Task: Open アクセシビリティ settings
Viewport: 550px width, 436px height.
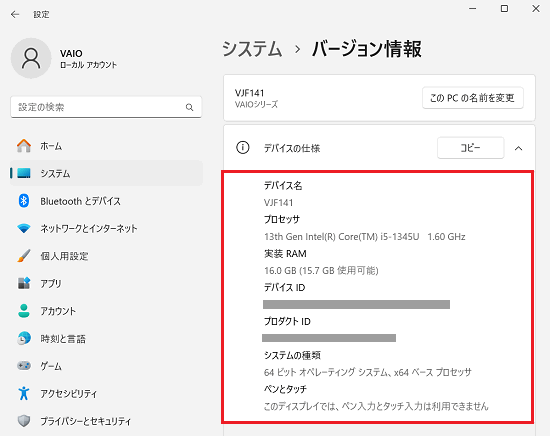Action: 106,393
